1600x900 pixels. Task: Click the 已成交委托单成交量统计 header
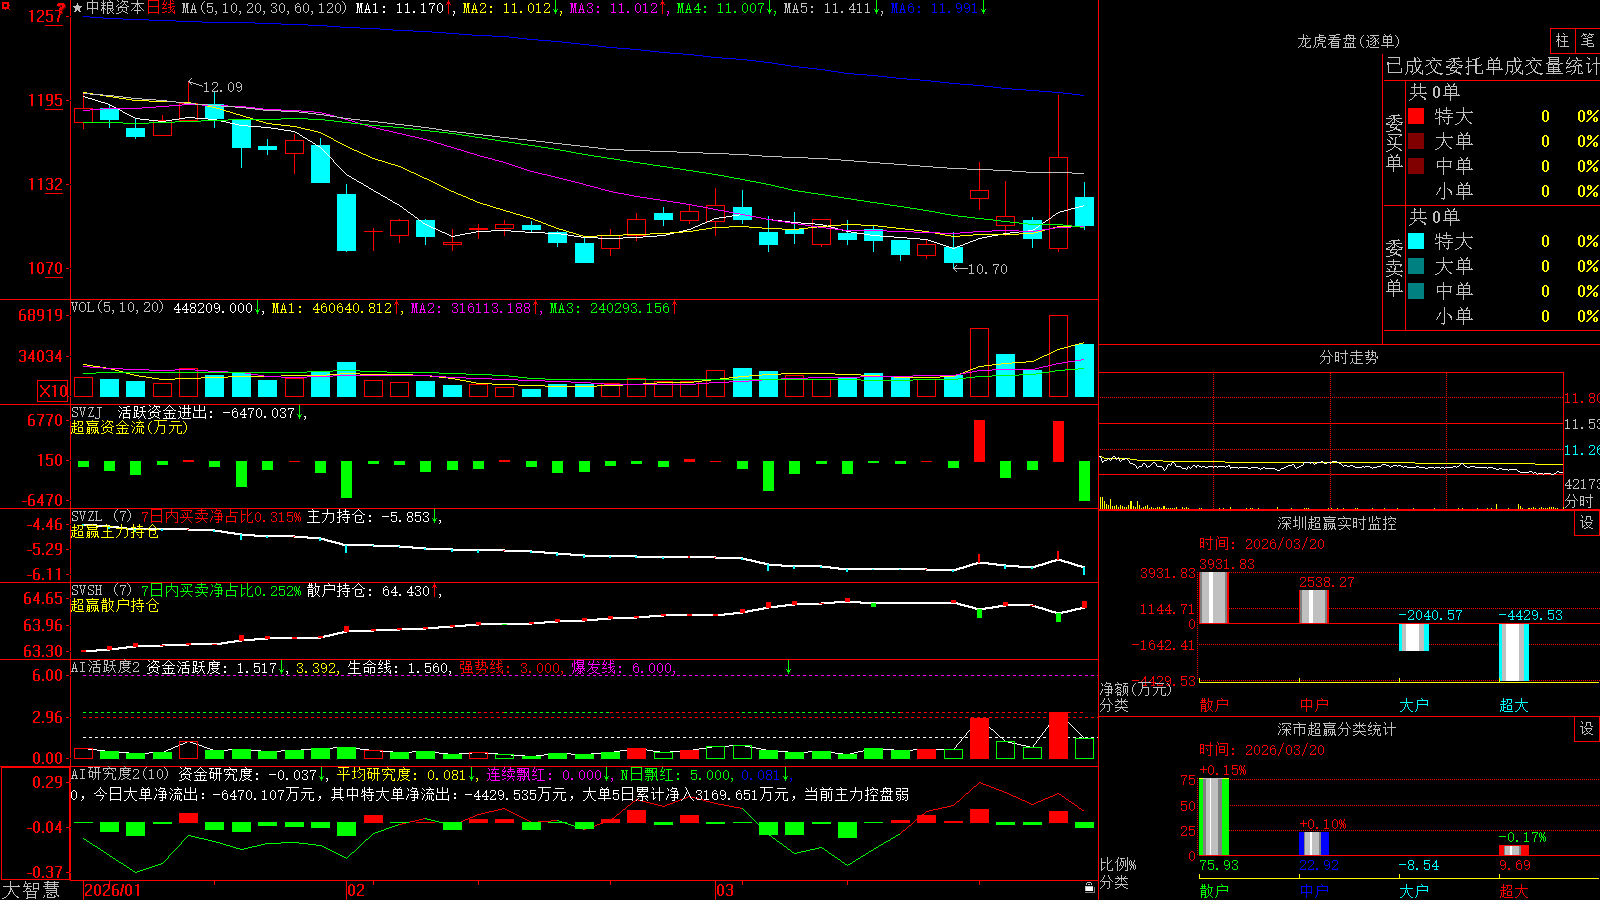pos(1491,66)
